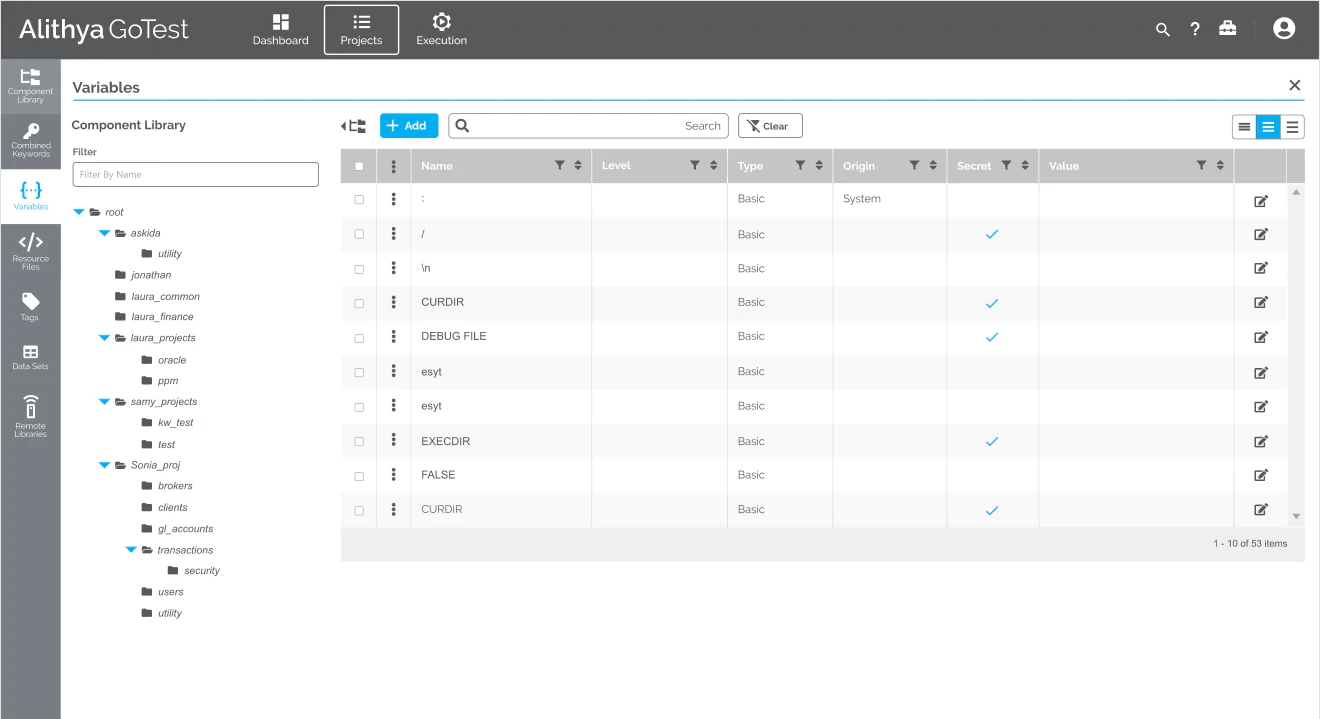
Task: Open the Tags panel
Action: click(x=30, y=305)
